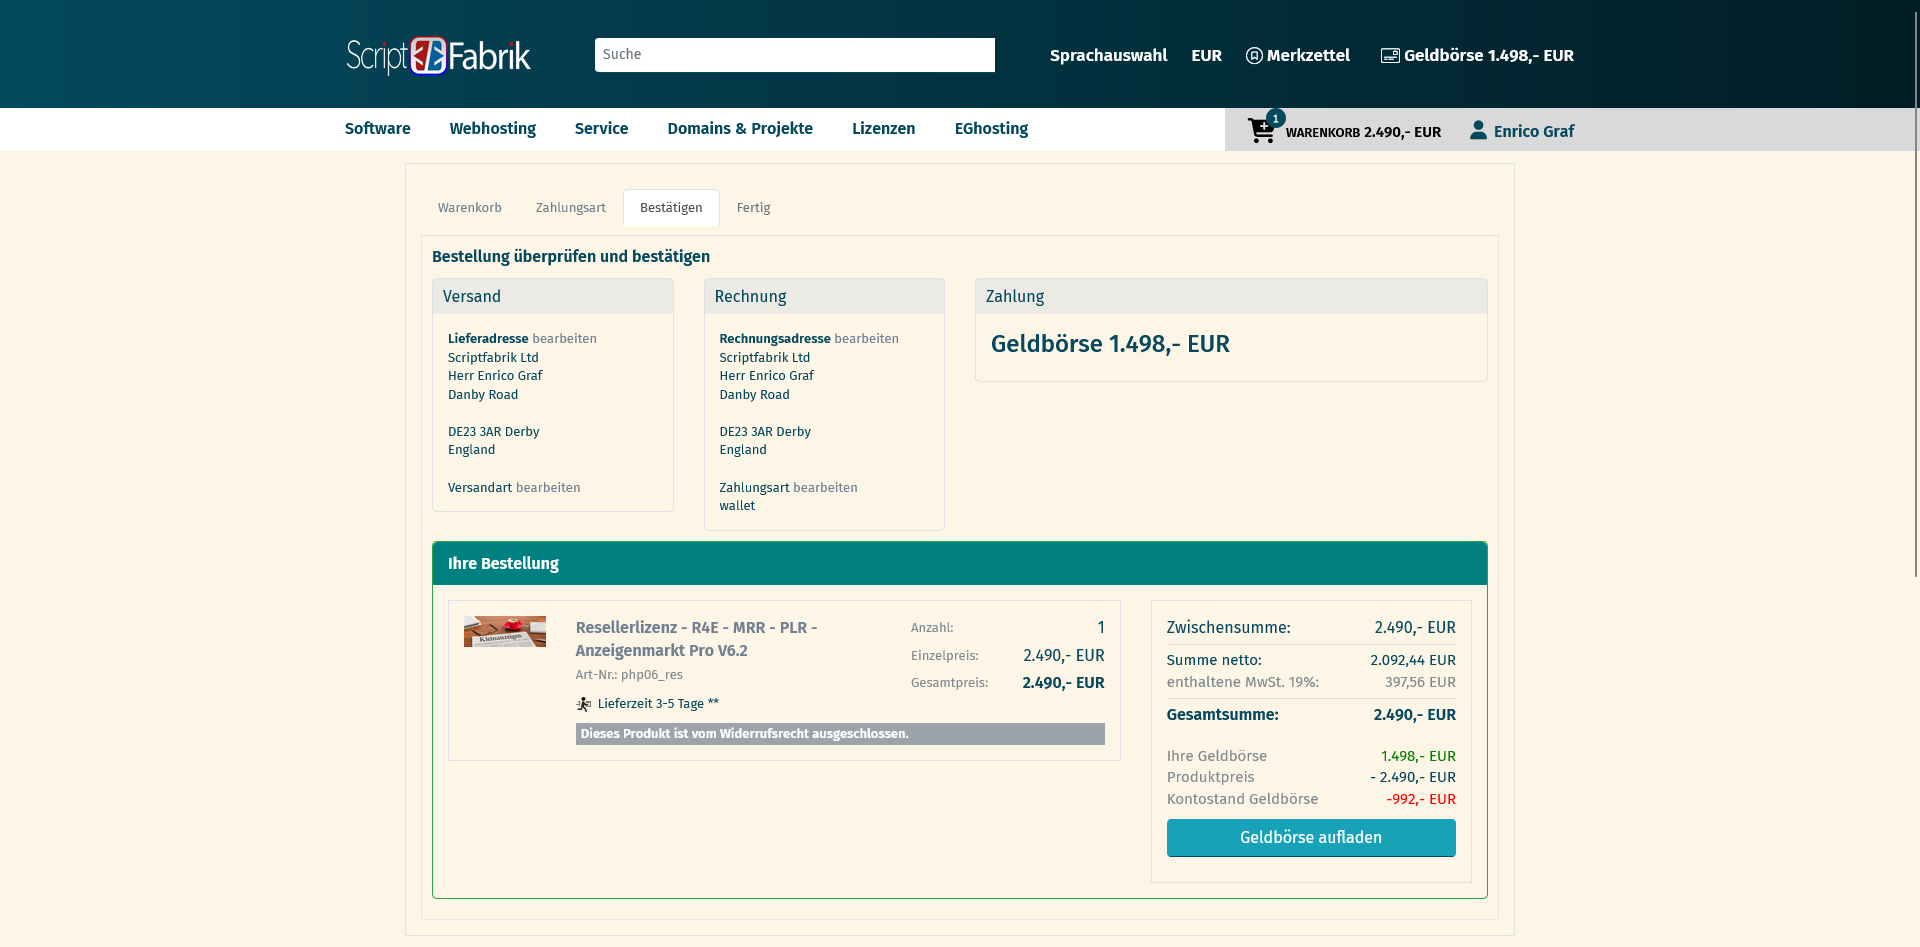Open the EUR currency selector
1920x947 pixels.
[x=1206, y=56]
